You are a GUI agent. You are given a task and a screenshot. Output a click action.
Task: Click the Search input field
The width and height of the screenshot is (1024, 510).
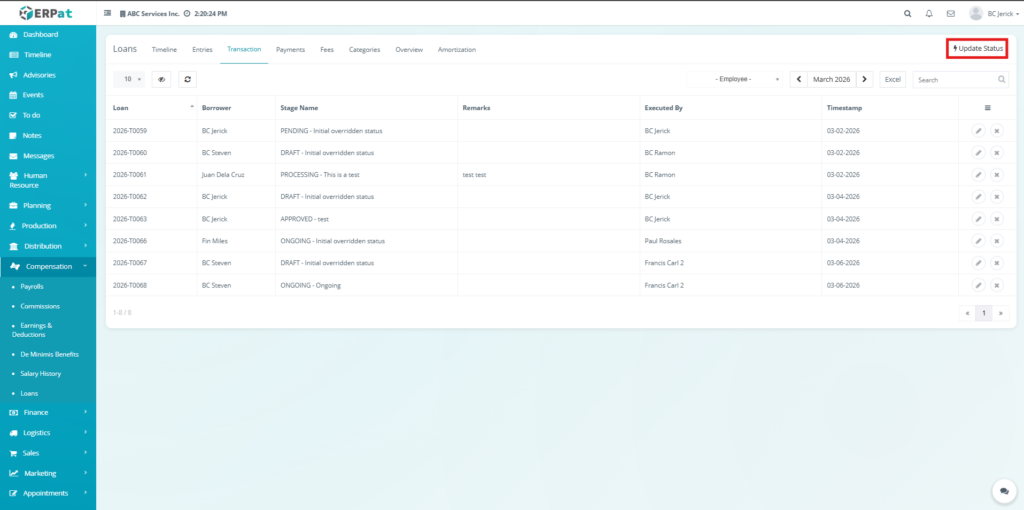click(955, 79)
